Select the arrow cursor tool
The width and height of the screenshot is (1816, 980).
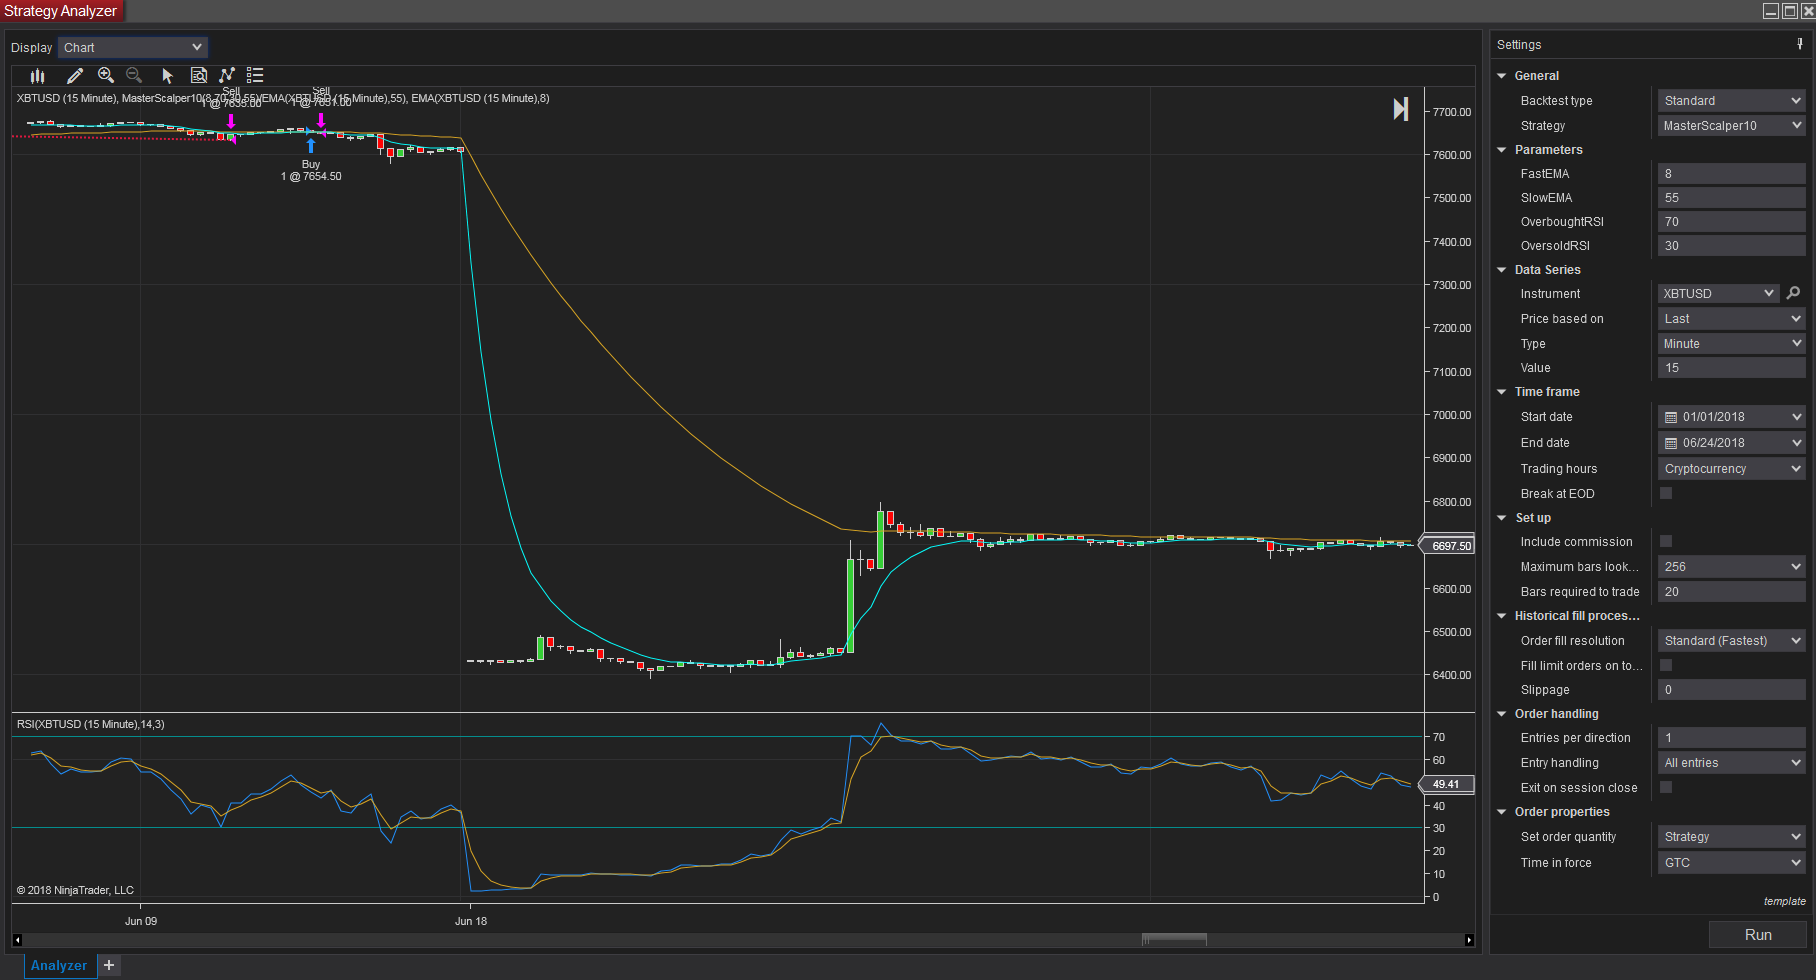(x=167, y=75)
